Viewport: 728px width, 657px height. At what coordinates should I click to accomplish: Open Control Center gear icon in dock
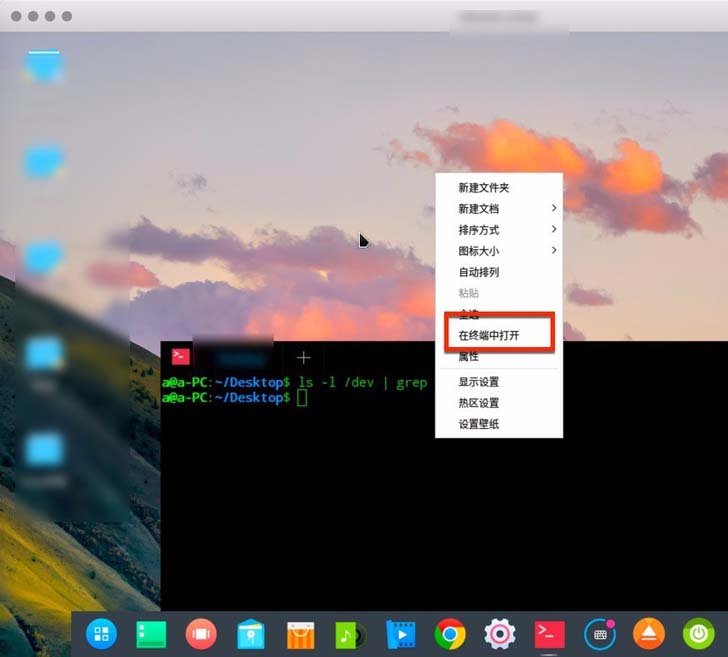click(x=500, y=634)
